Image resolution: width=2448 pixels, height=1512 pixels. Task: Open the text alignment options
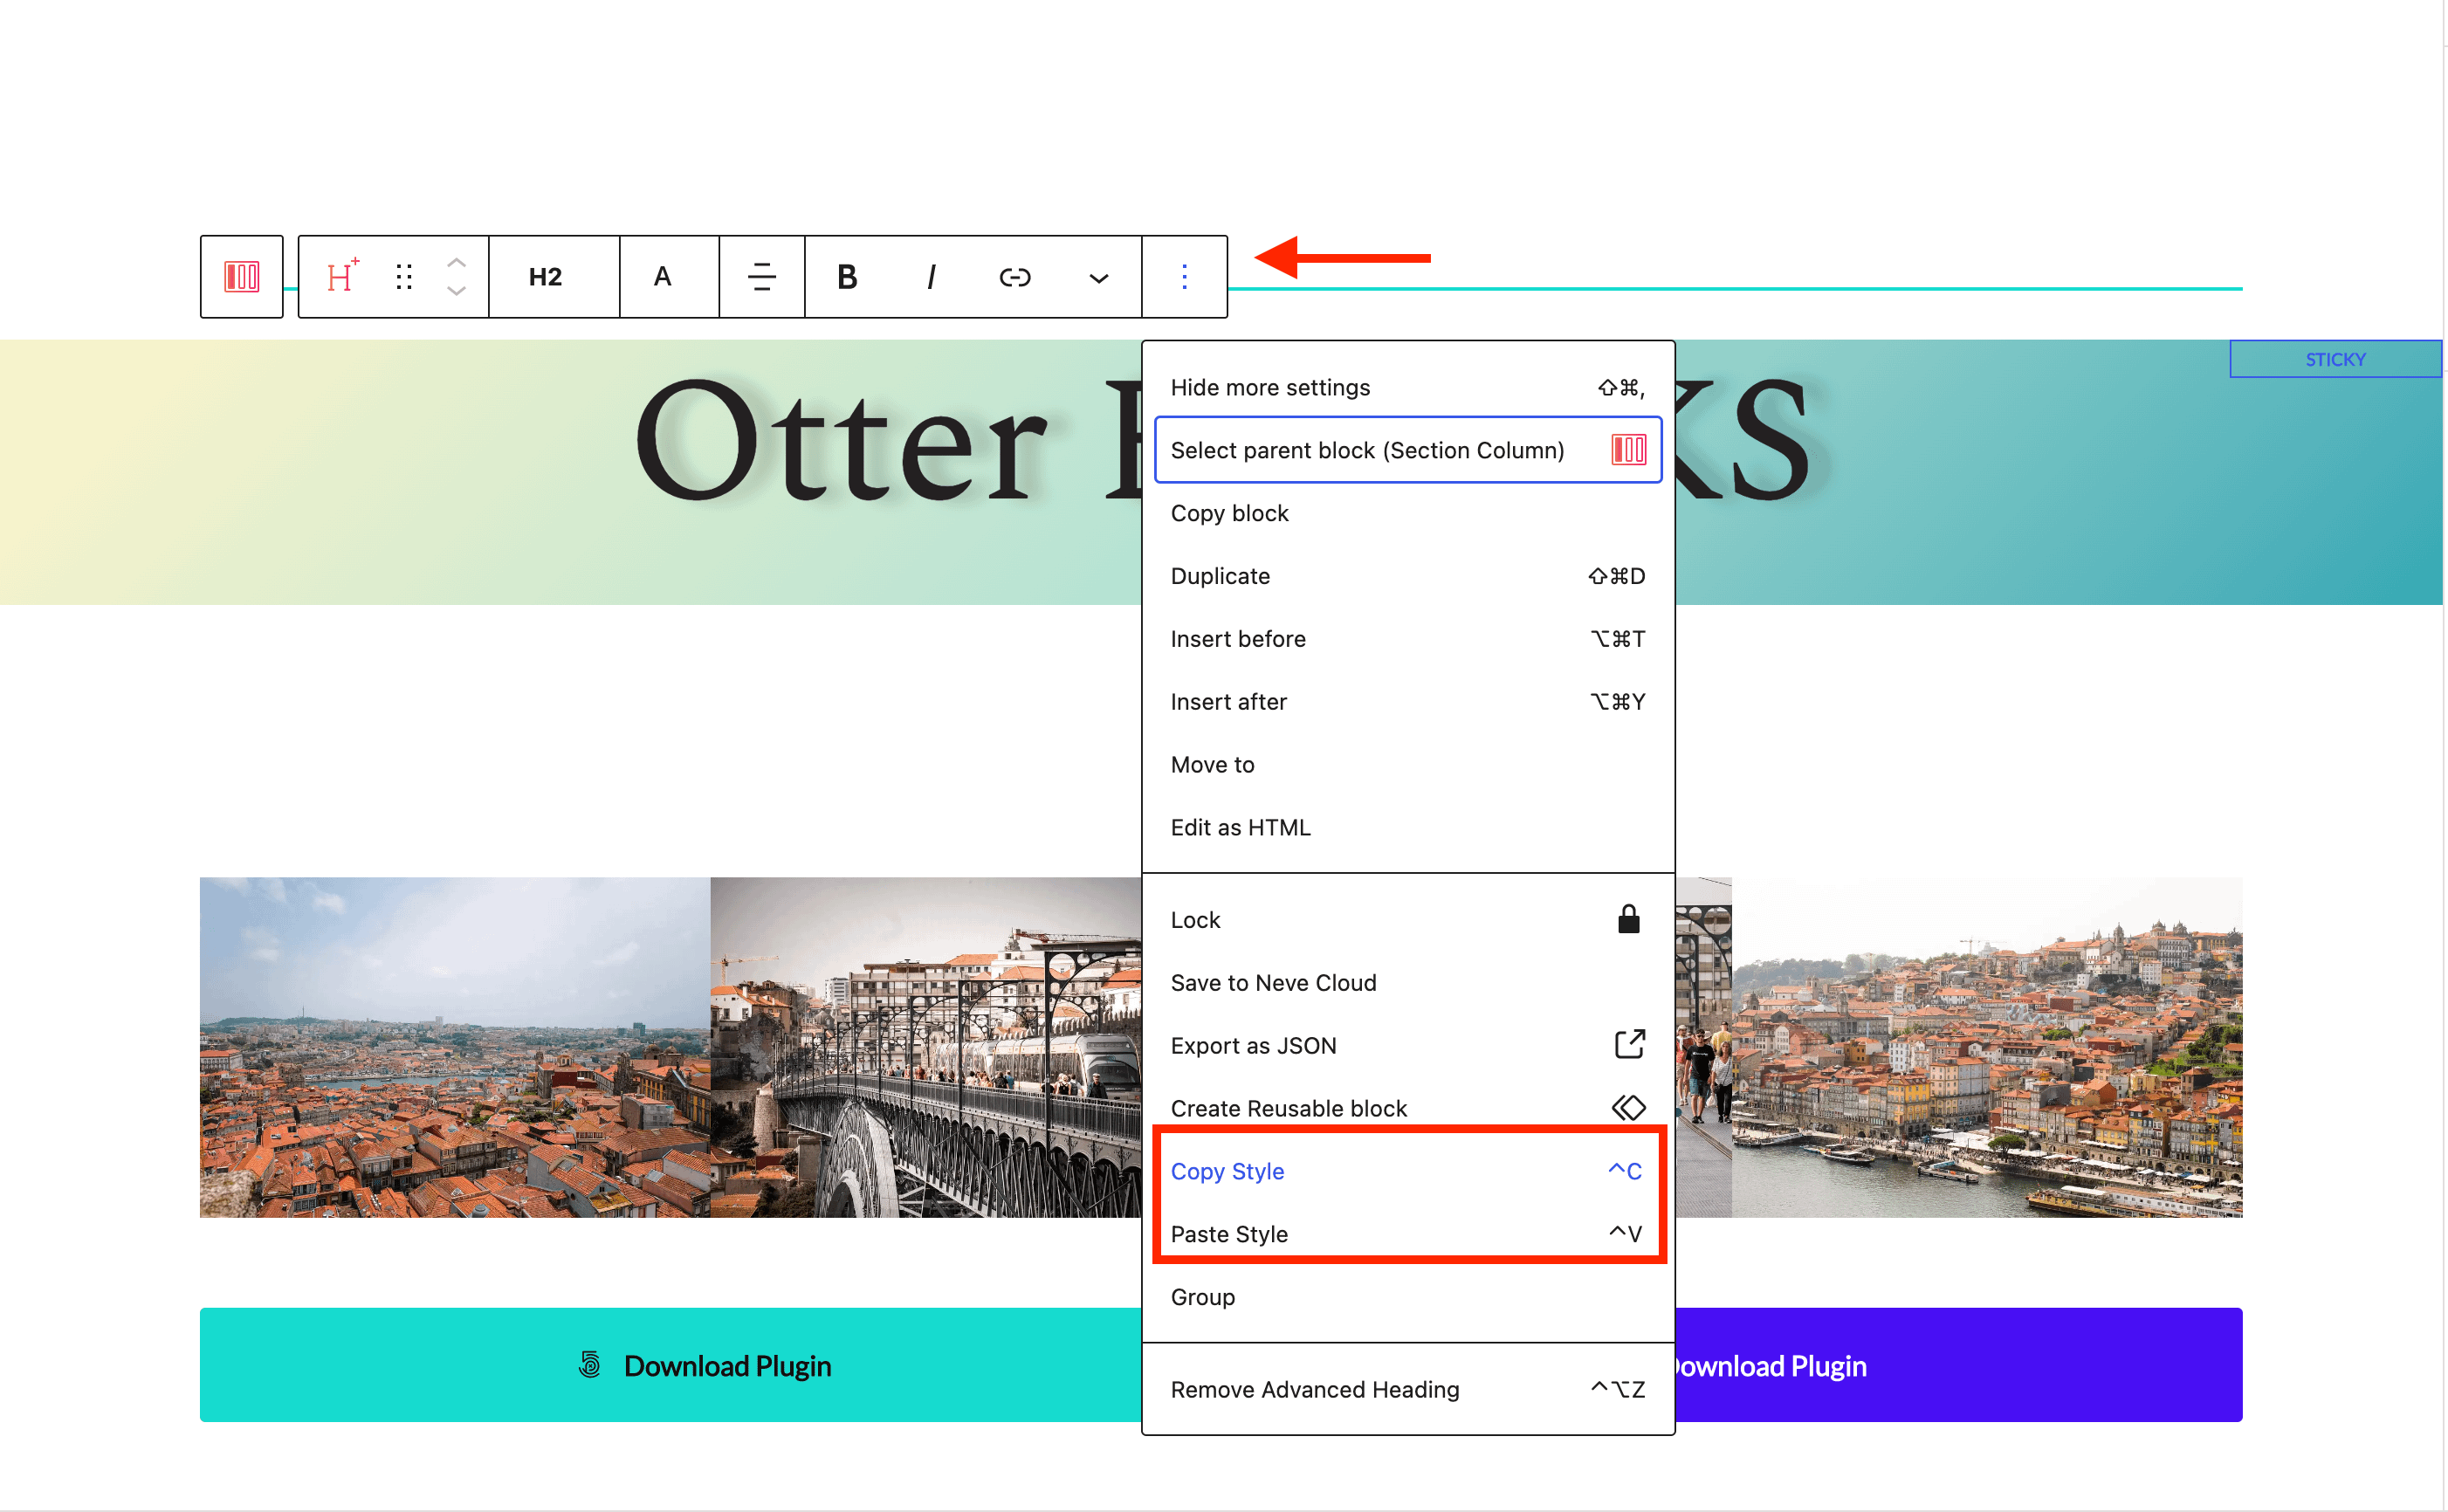pos(762,277)
